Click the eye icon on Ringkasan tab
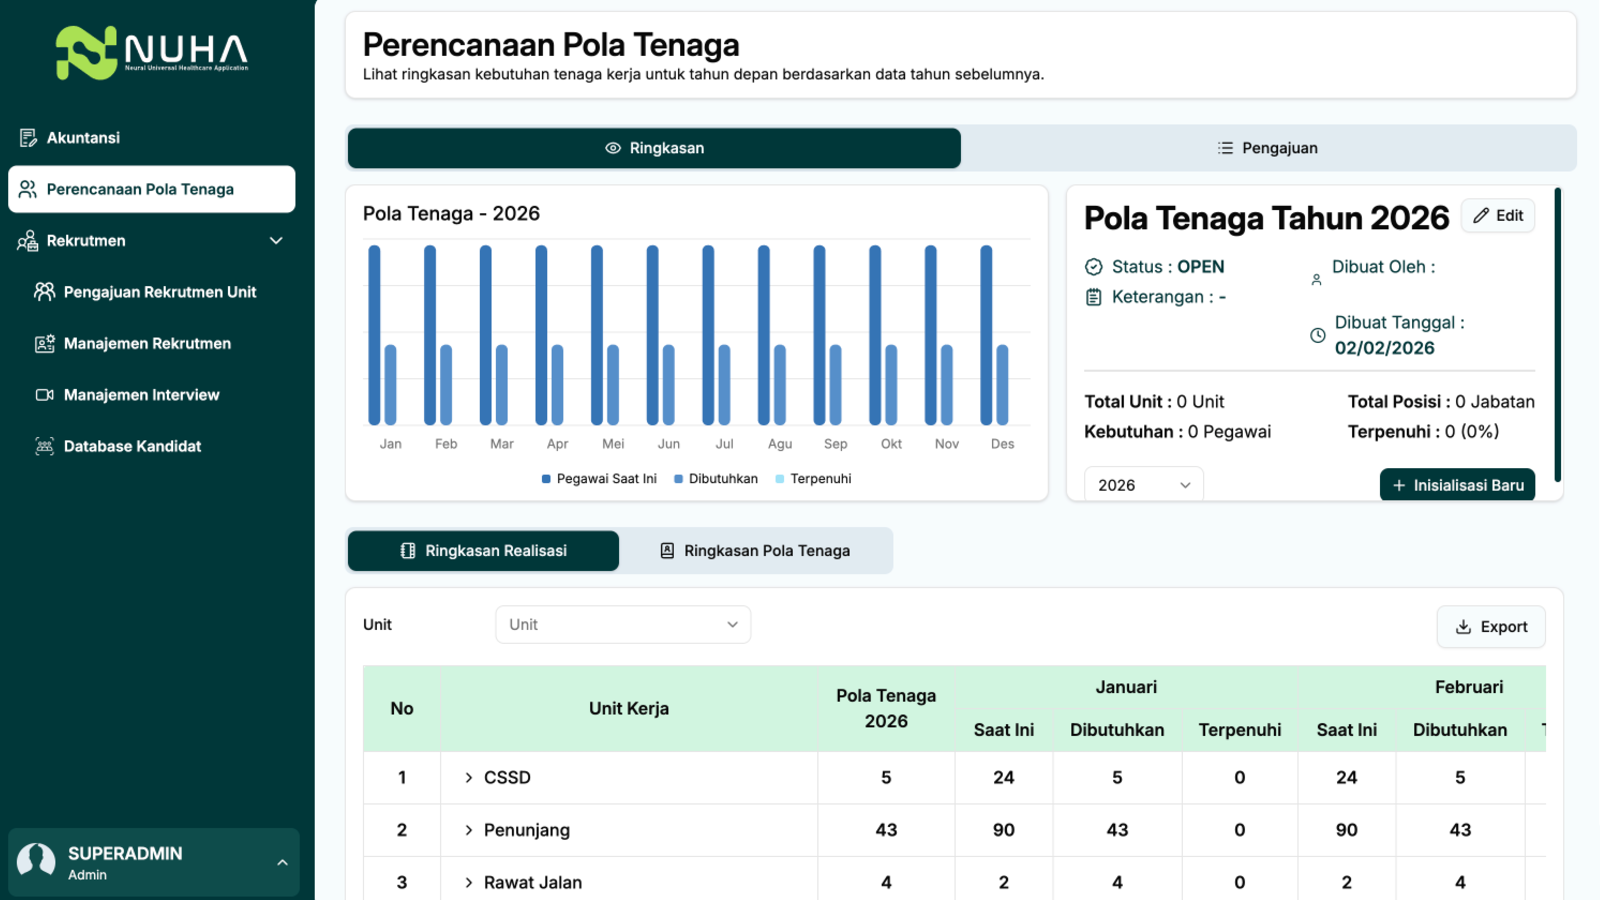The width and height of the screenshot is (1600, 900). [613, 148]
